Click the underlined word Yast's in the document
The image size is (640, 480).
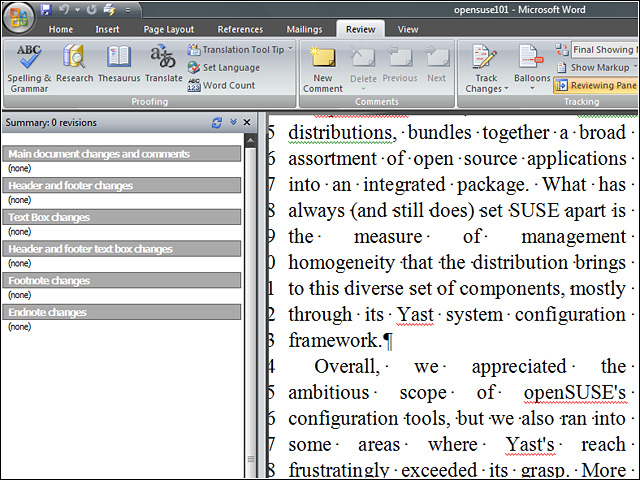(531, 444)
